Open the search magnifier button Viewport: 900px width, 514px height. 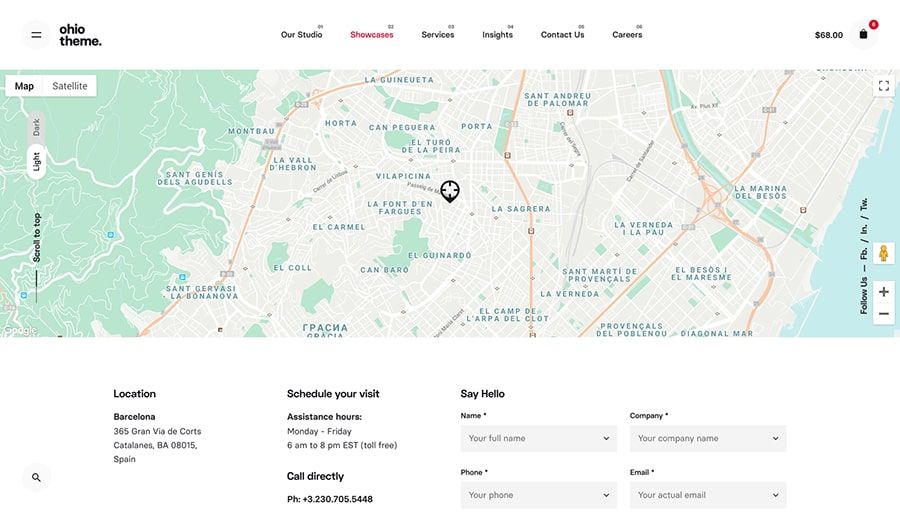[x=36, y=478]
